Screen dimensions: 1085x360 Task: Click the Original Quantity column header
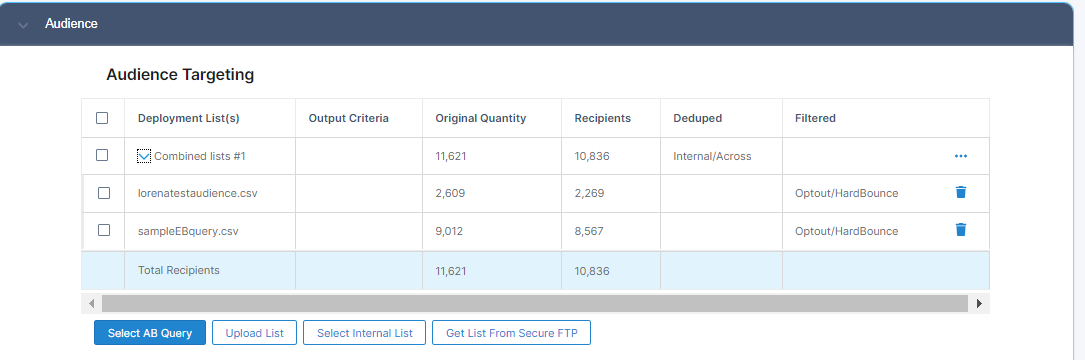(x=481, y=118)
